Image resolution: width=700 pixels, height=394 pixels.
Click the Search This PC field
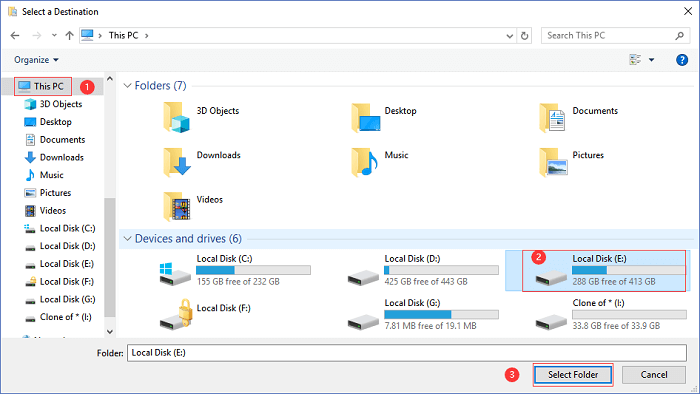(615, 36)
